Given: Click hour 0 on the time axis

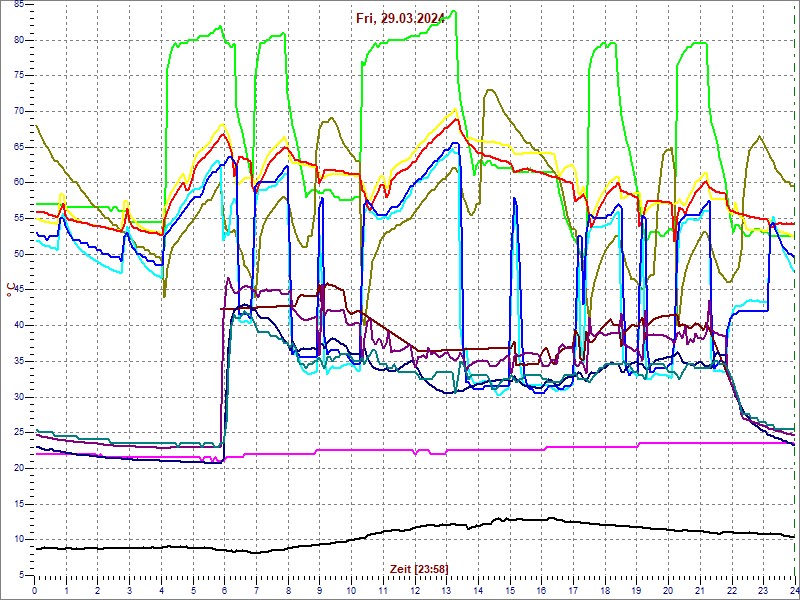Looking at the screenshot, I should [34, 590].
